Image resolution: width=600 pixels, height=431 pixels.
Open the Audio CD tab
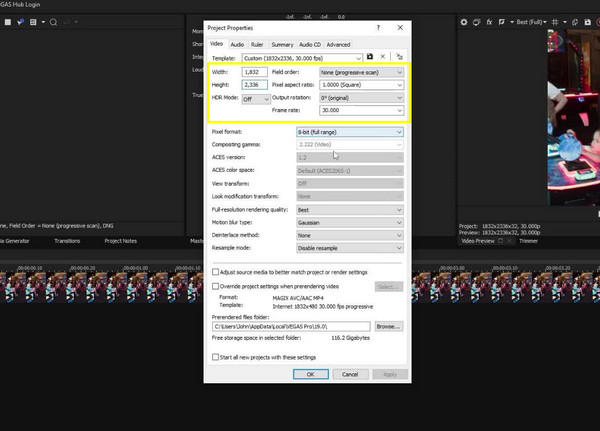click(310, 44)
